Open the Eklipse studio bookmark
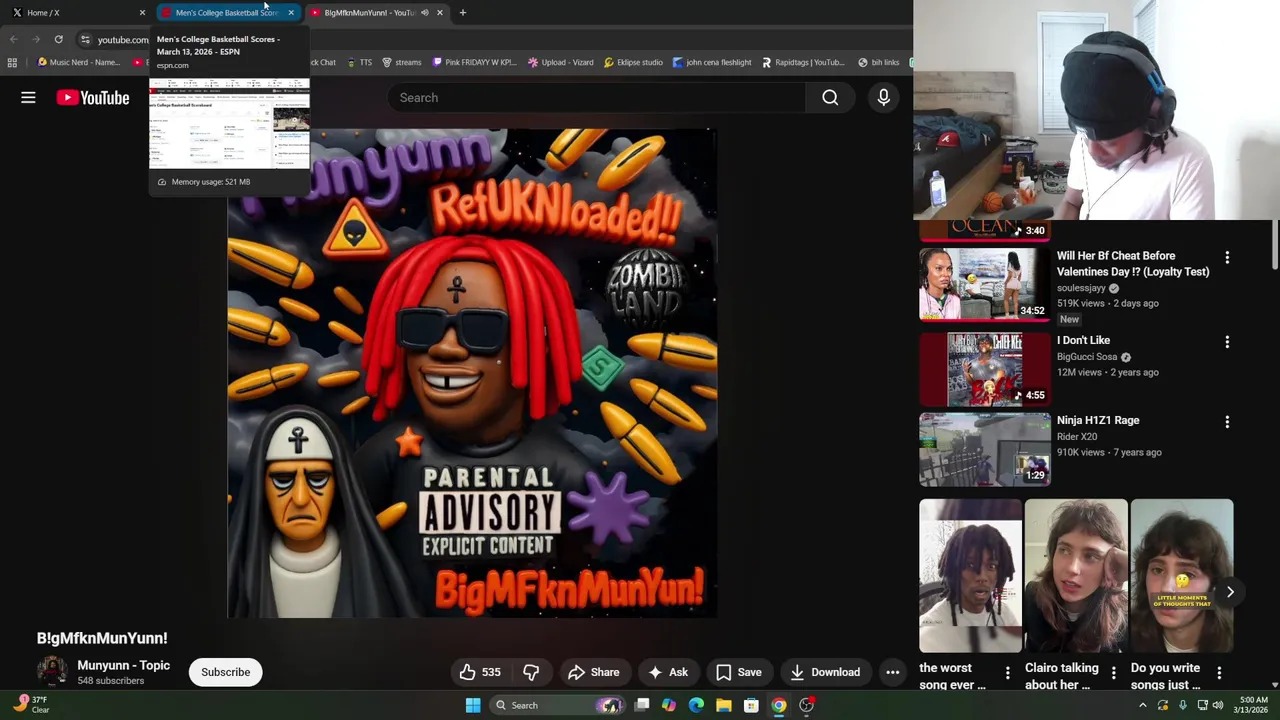1280x720 pixels. click(x=633, y=62)
